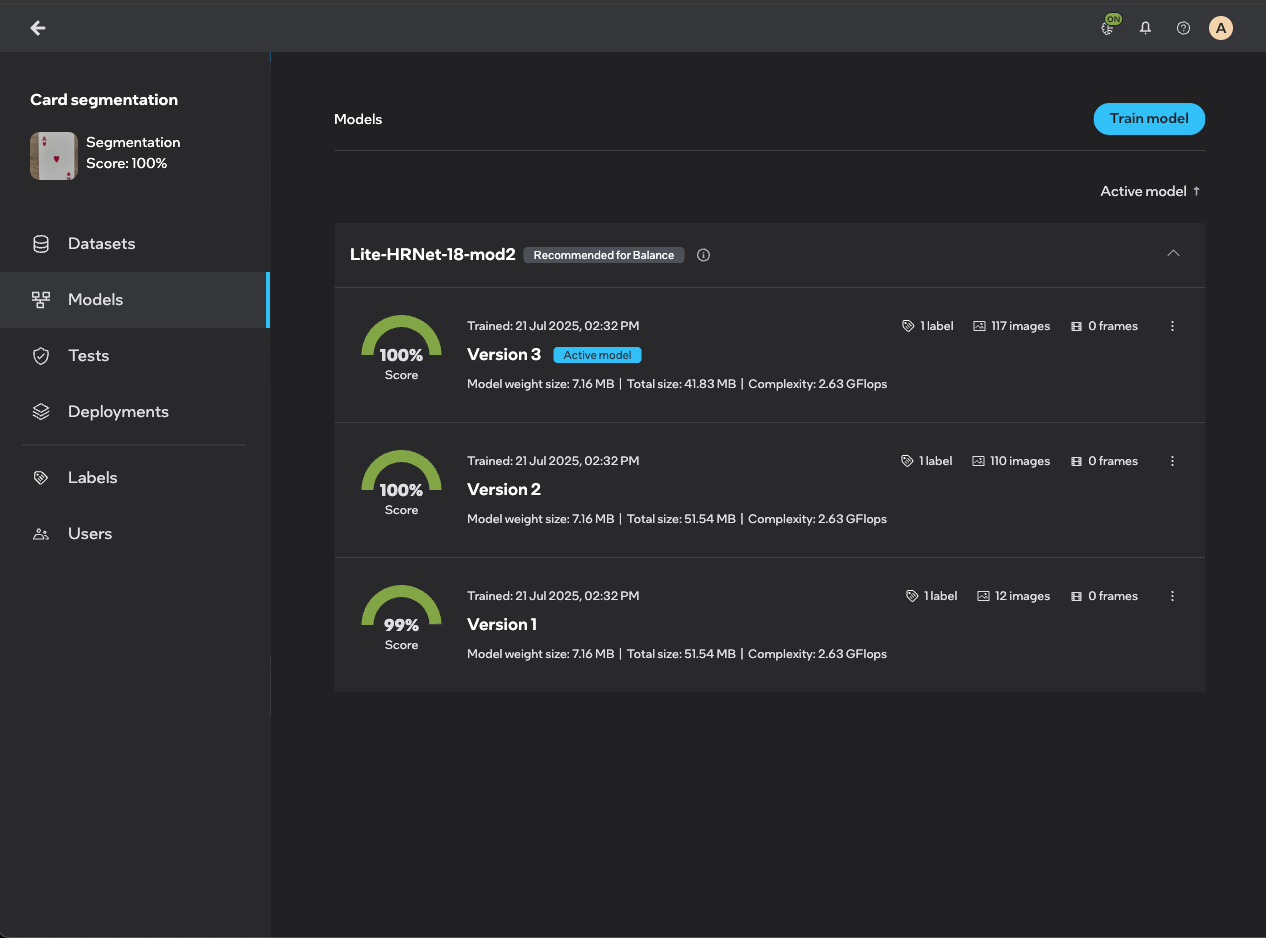
Task: Click the back arrow icon
Action: click(x=38, y=28)
